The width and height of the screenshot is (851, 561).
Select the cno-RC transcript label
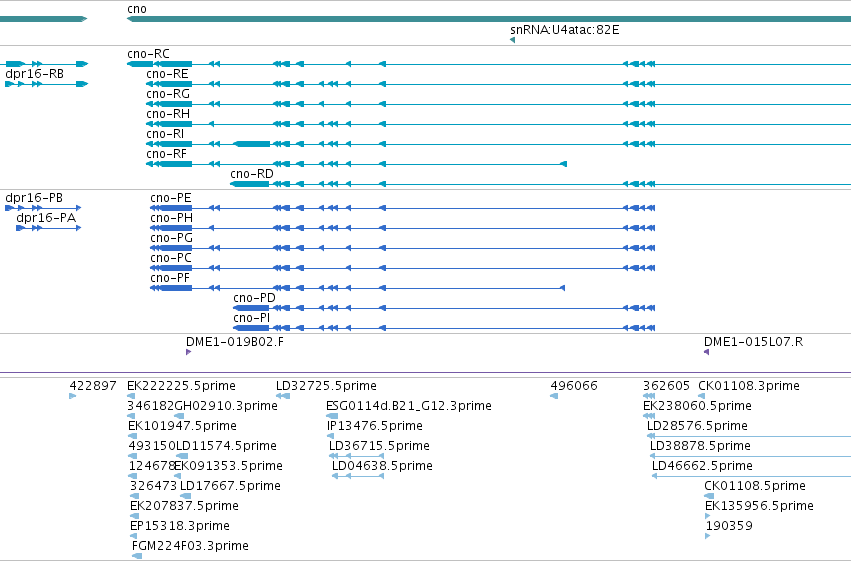[148, 54]
